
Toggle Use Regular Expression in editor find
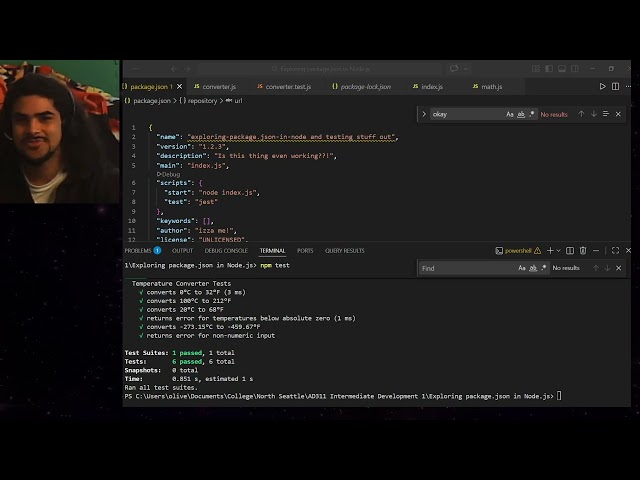531,114
